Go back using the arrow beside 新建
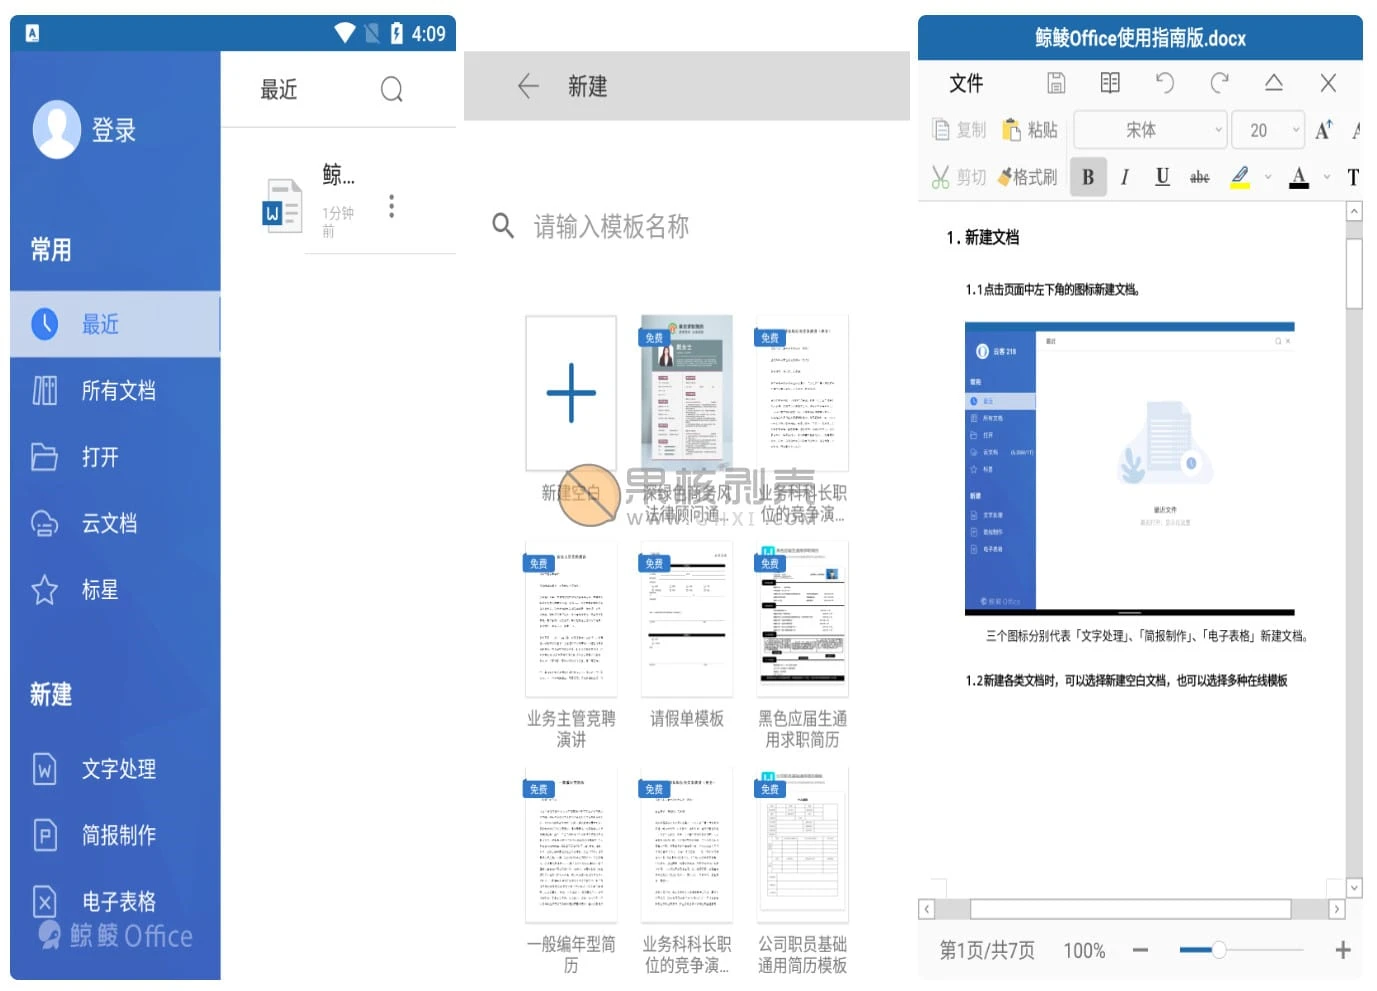This screenshot has height=991, width=1377. pyautogui.click(x=528, y=87)
